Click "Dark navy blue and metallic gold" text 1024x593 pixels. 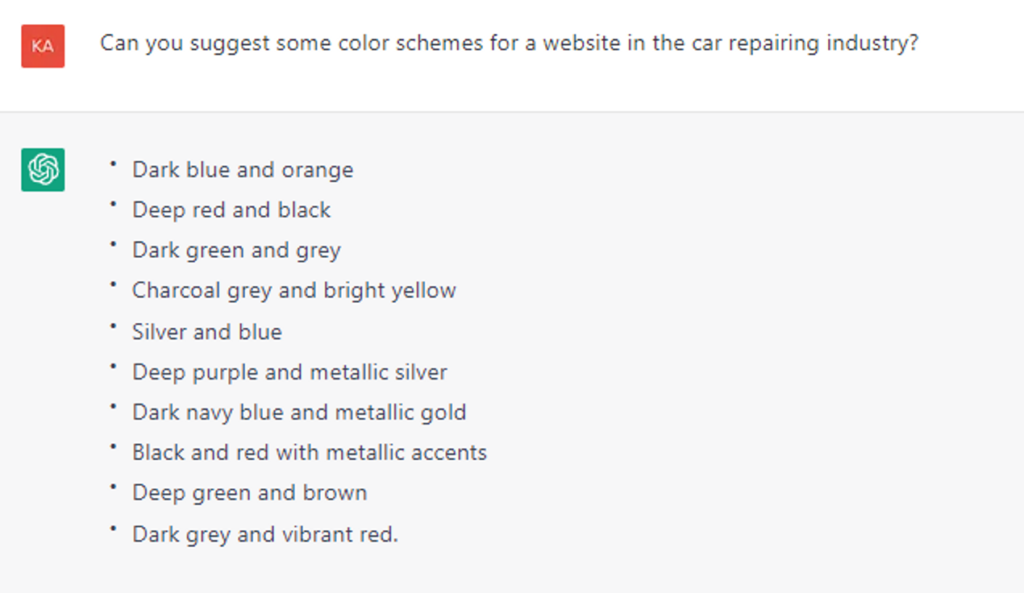click(x=299, y=412)
